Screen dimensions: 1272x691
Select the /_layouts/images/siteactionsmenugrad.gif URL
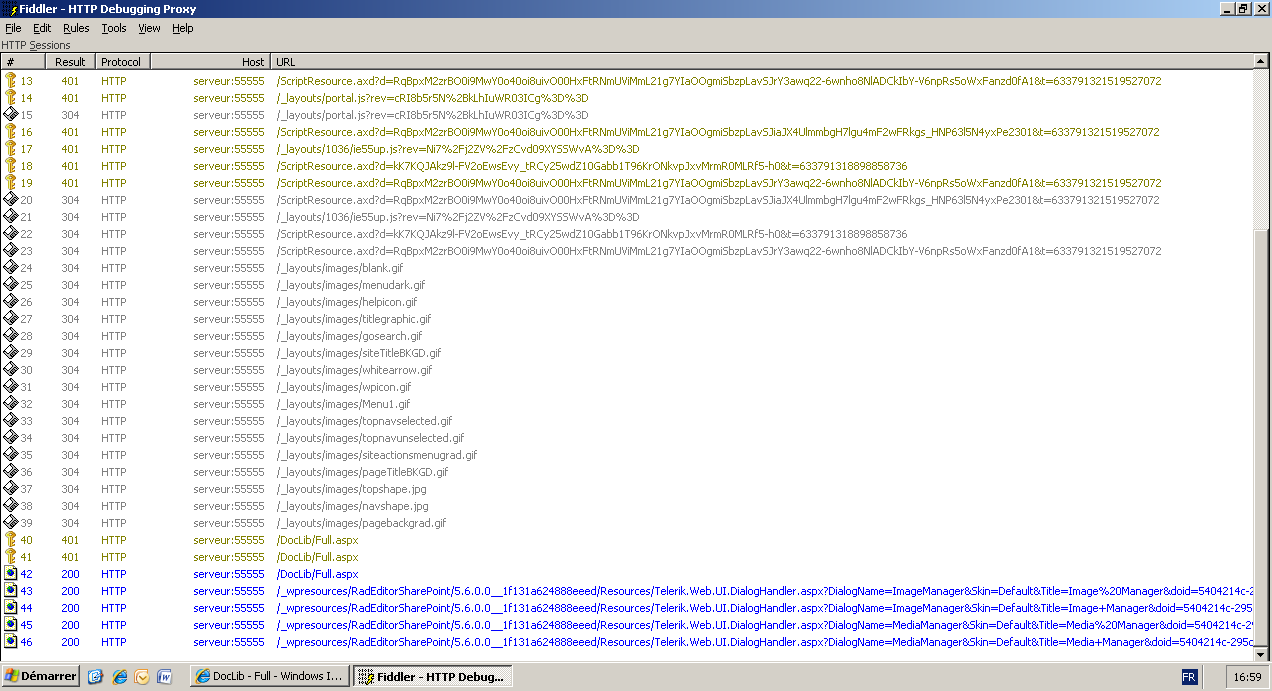coord(377,455)
